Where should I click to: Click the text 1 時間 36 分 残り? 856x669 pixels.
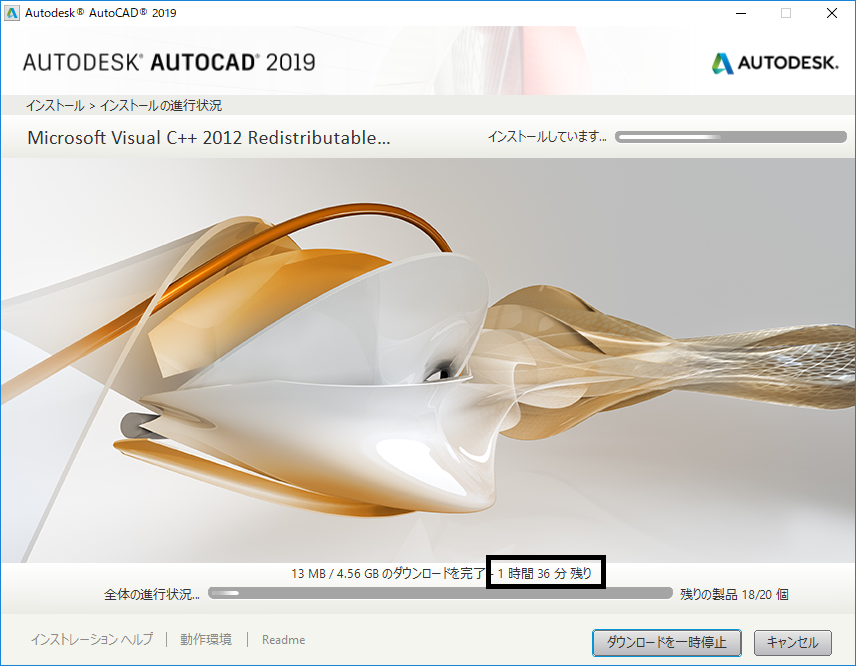tap(545, 573)
